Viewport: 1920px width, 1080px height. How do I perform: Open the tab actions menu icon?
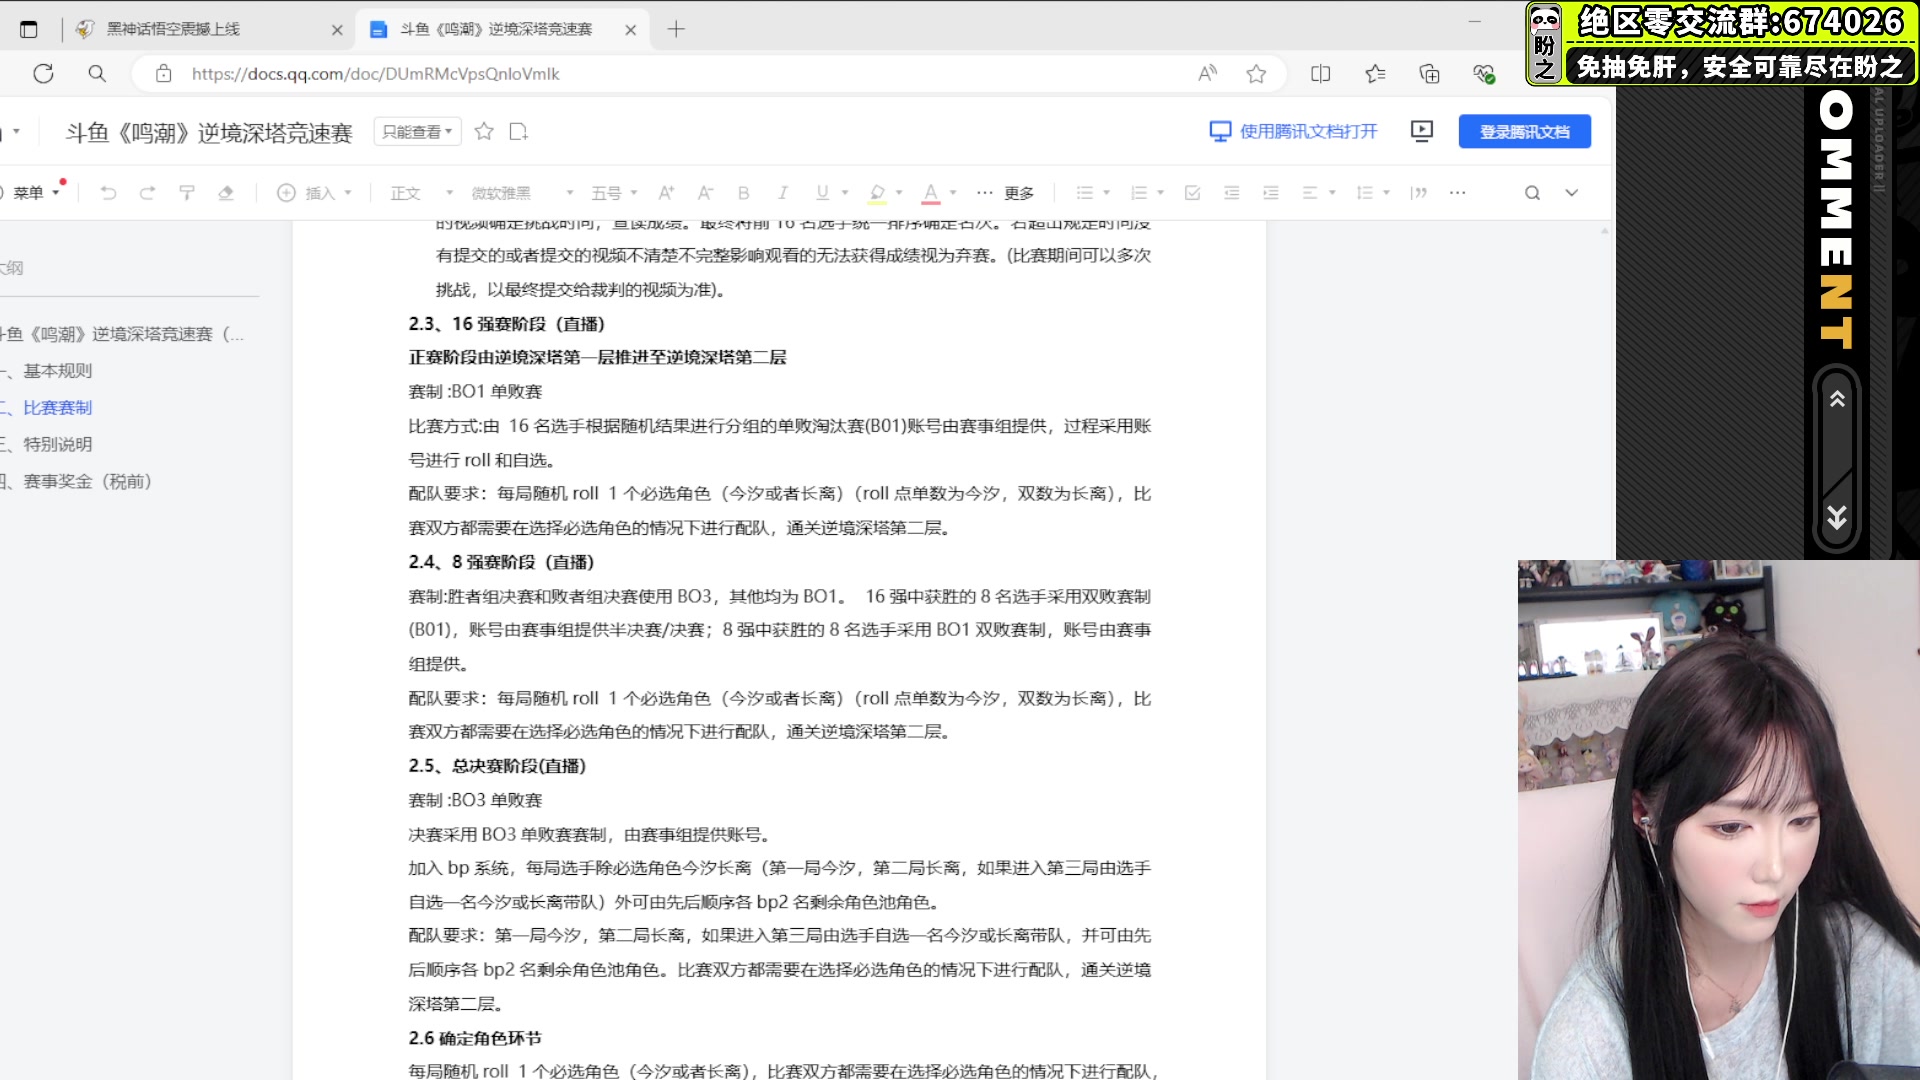point(29,29)
